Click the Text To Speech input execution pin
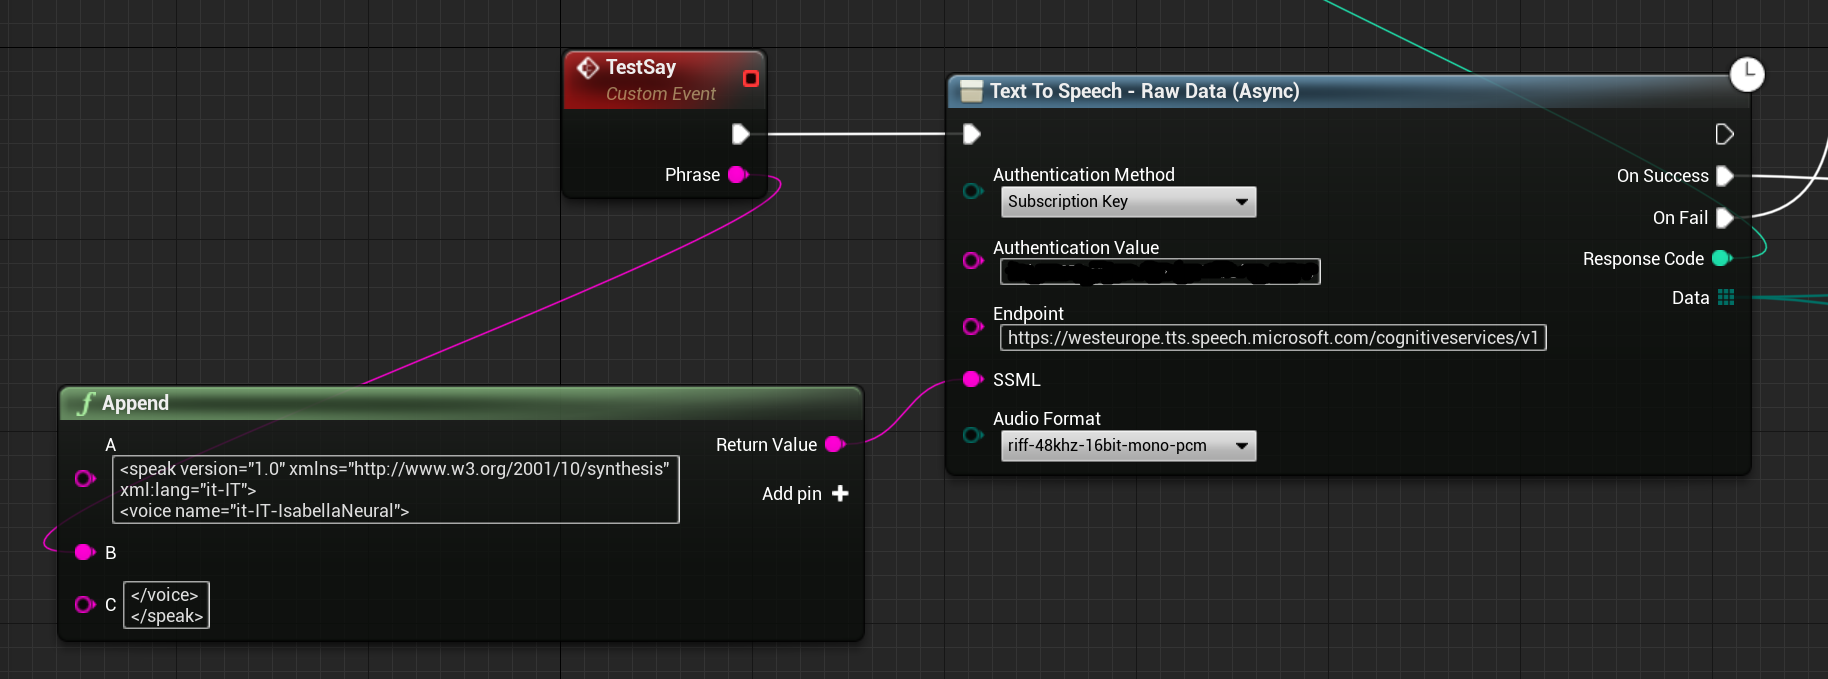Screen dimensions: 1828x679 pyautogui.click(x=971, y=134)
